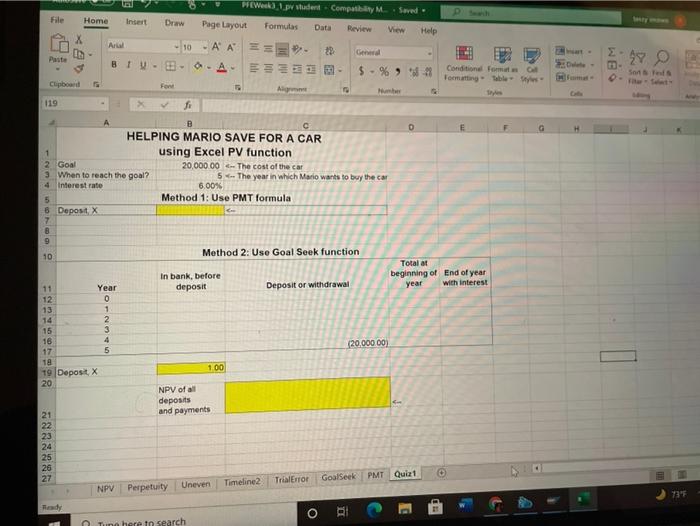Viewport: 700px width, 526px height.
Task: Toggle Align Right for cell text
Action: pos(282,69)
